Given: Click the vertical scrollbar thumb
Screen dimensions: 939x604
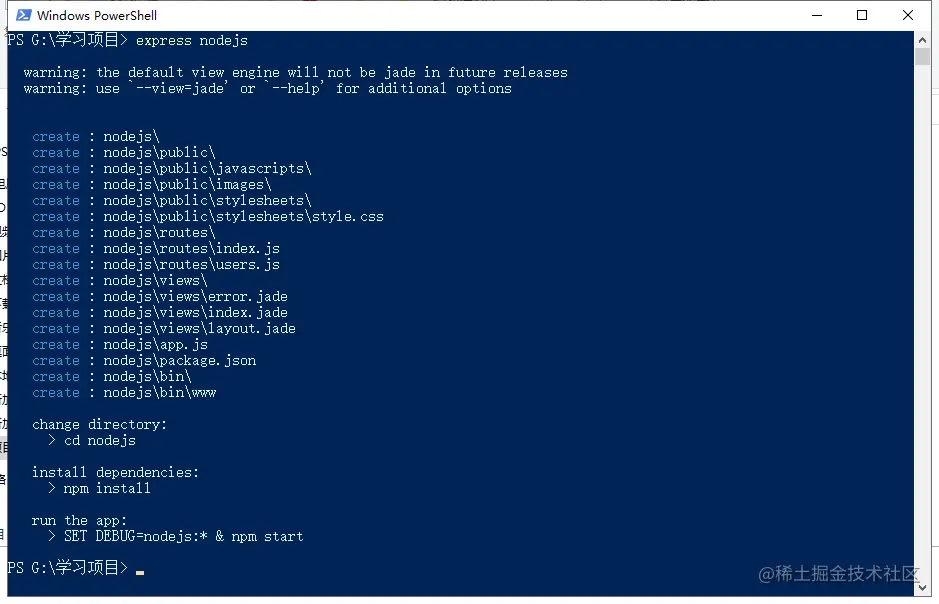Looking at the screenshot, I should [922, 56].
